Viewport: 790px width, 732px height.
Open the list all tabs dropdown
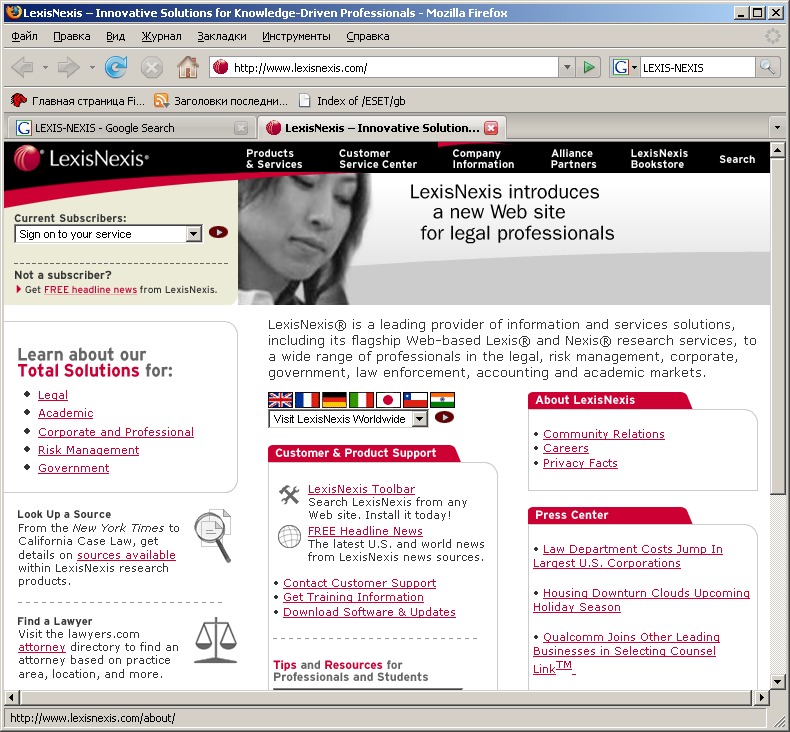click(x=777, y=128)
